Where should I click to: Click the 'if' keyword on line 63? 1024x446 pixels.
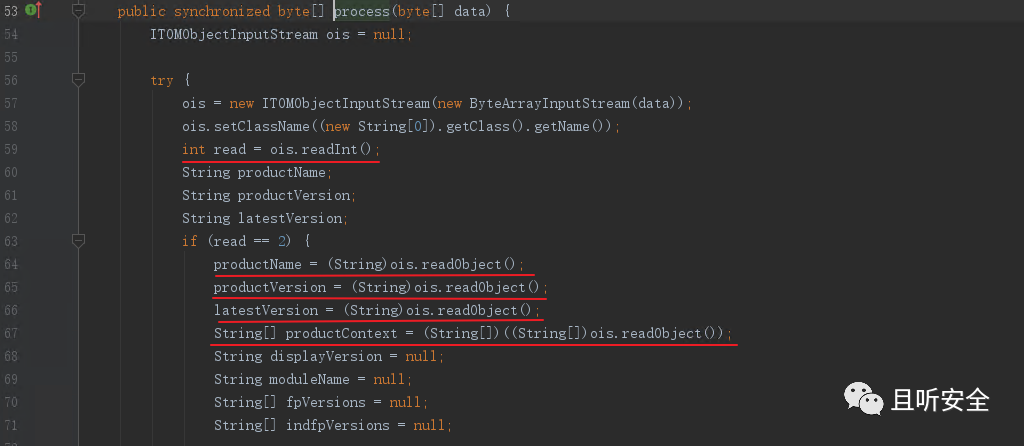(189, 241)
